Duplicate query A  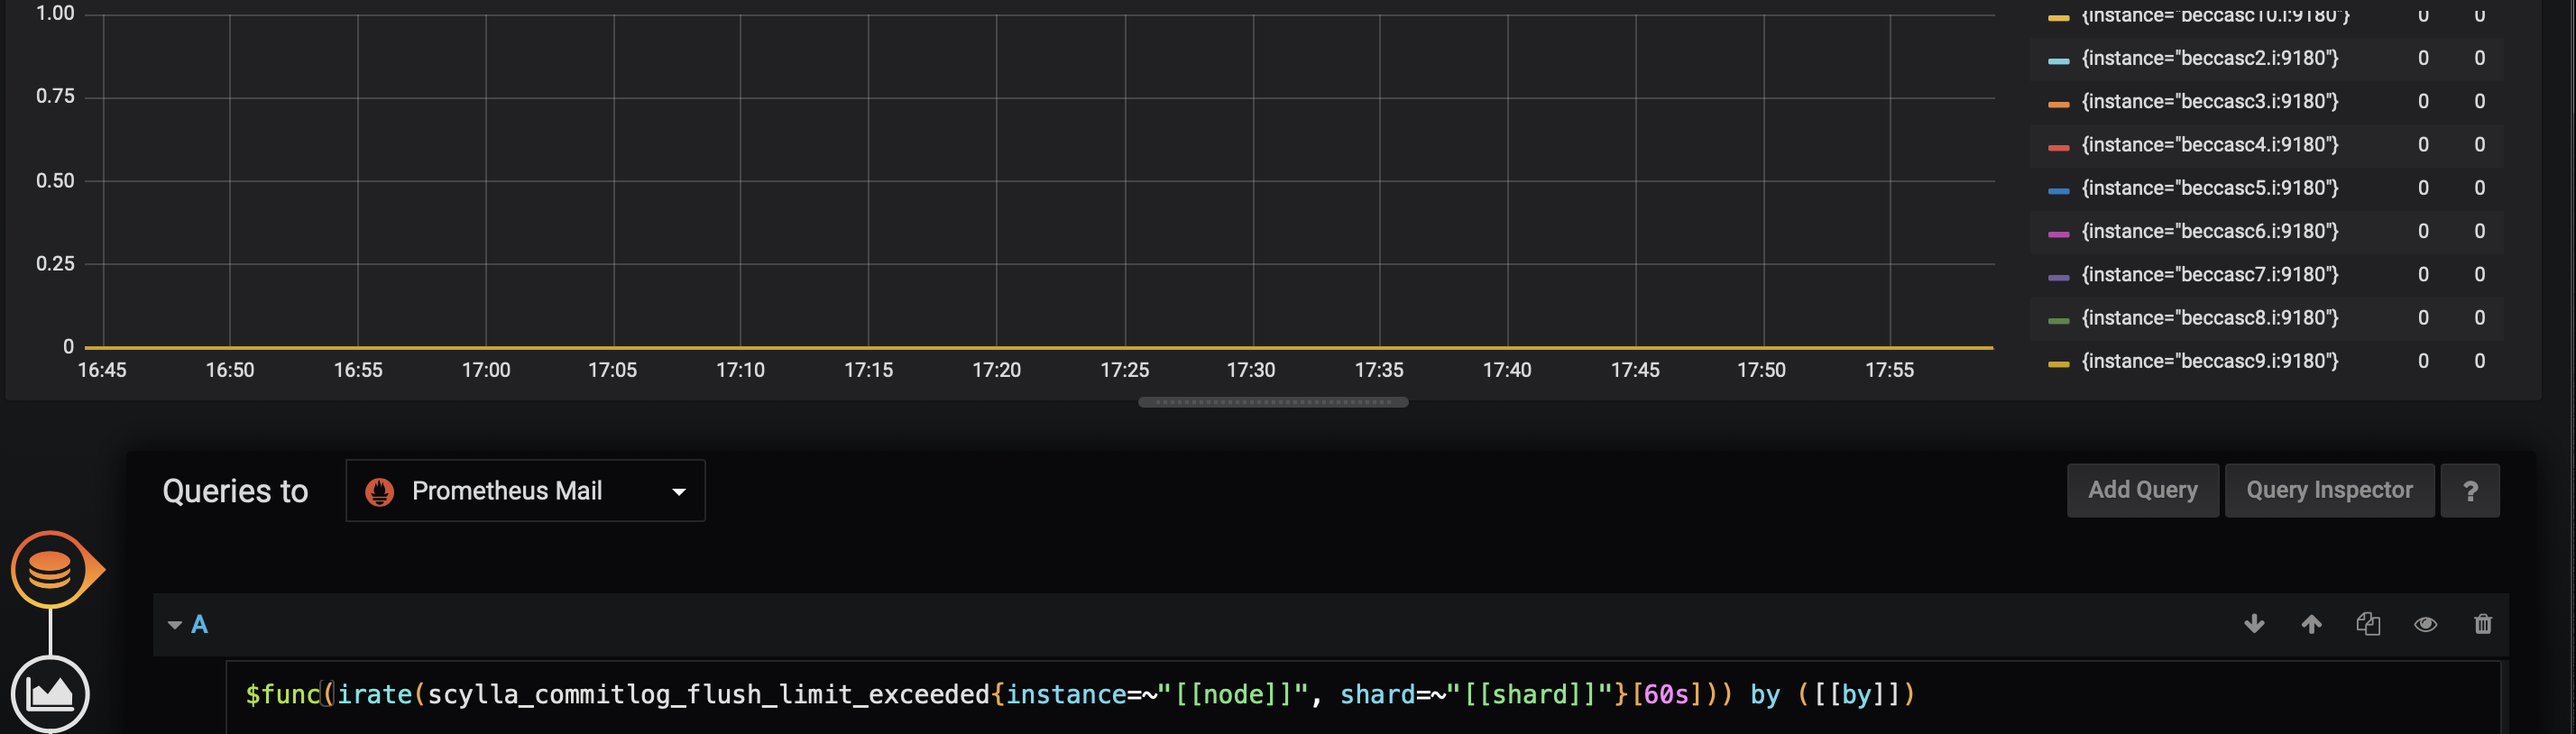click(x=2368, y=624)
